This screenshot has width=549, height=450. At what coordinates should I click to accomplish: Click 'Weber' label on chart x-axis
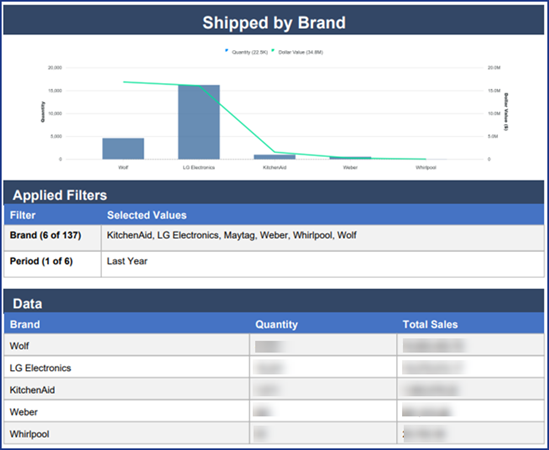click(x=350, y=167)
